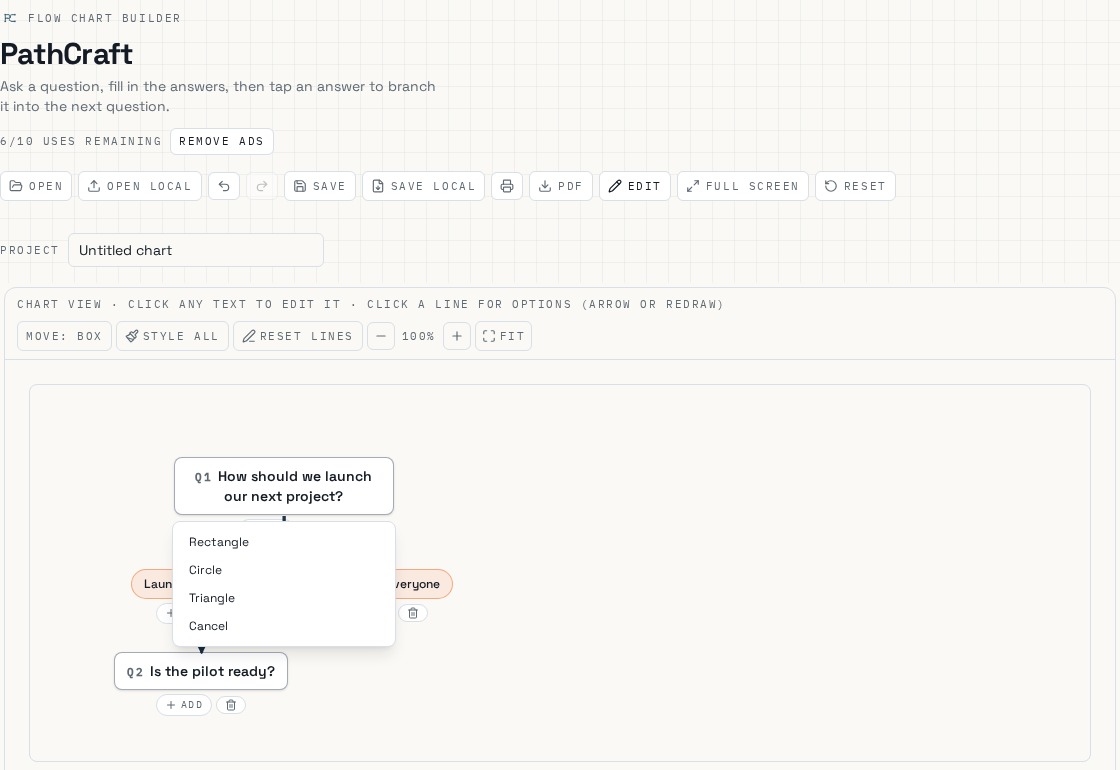Screen dimensions: 1120x770
Task: Open Style All options
Action: point(172,336)
